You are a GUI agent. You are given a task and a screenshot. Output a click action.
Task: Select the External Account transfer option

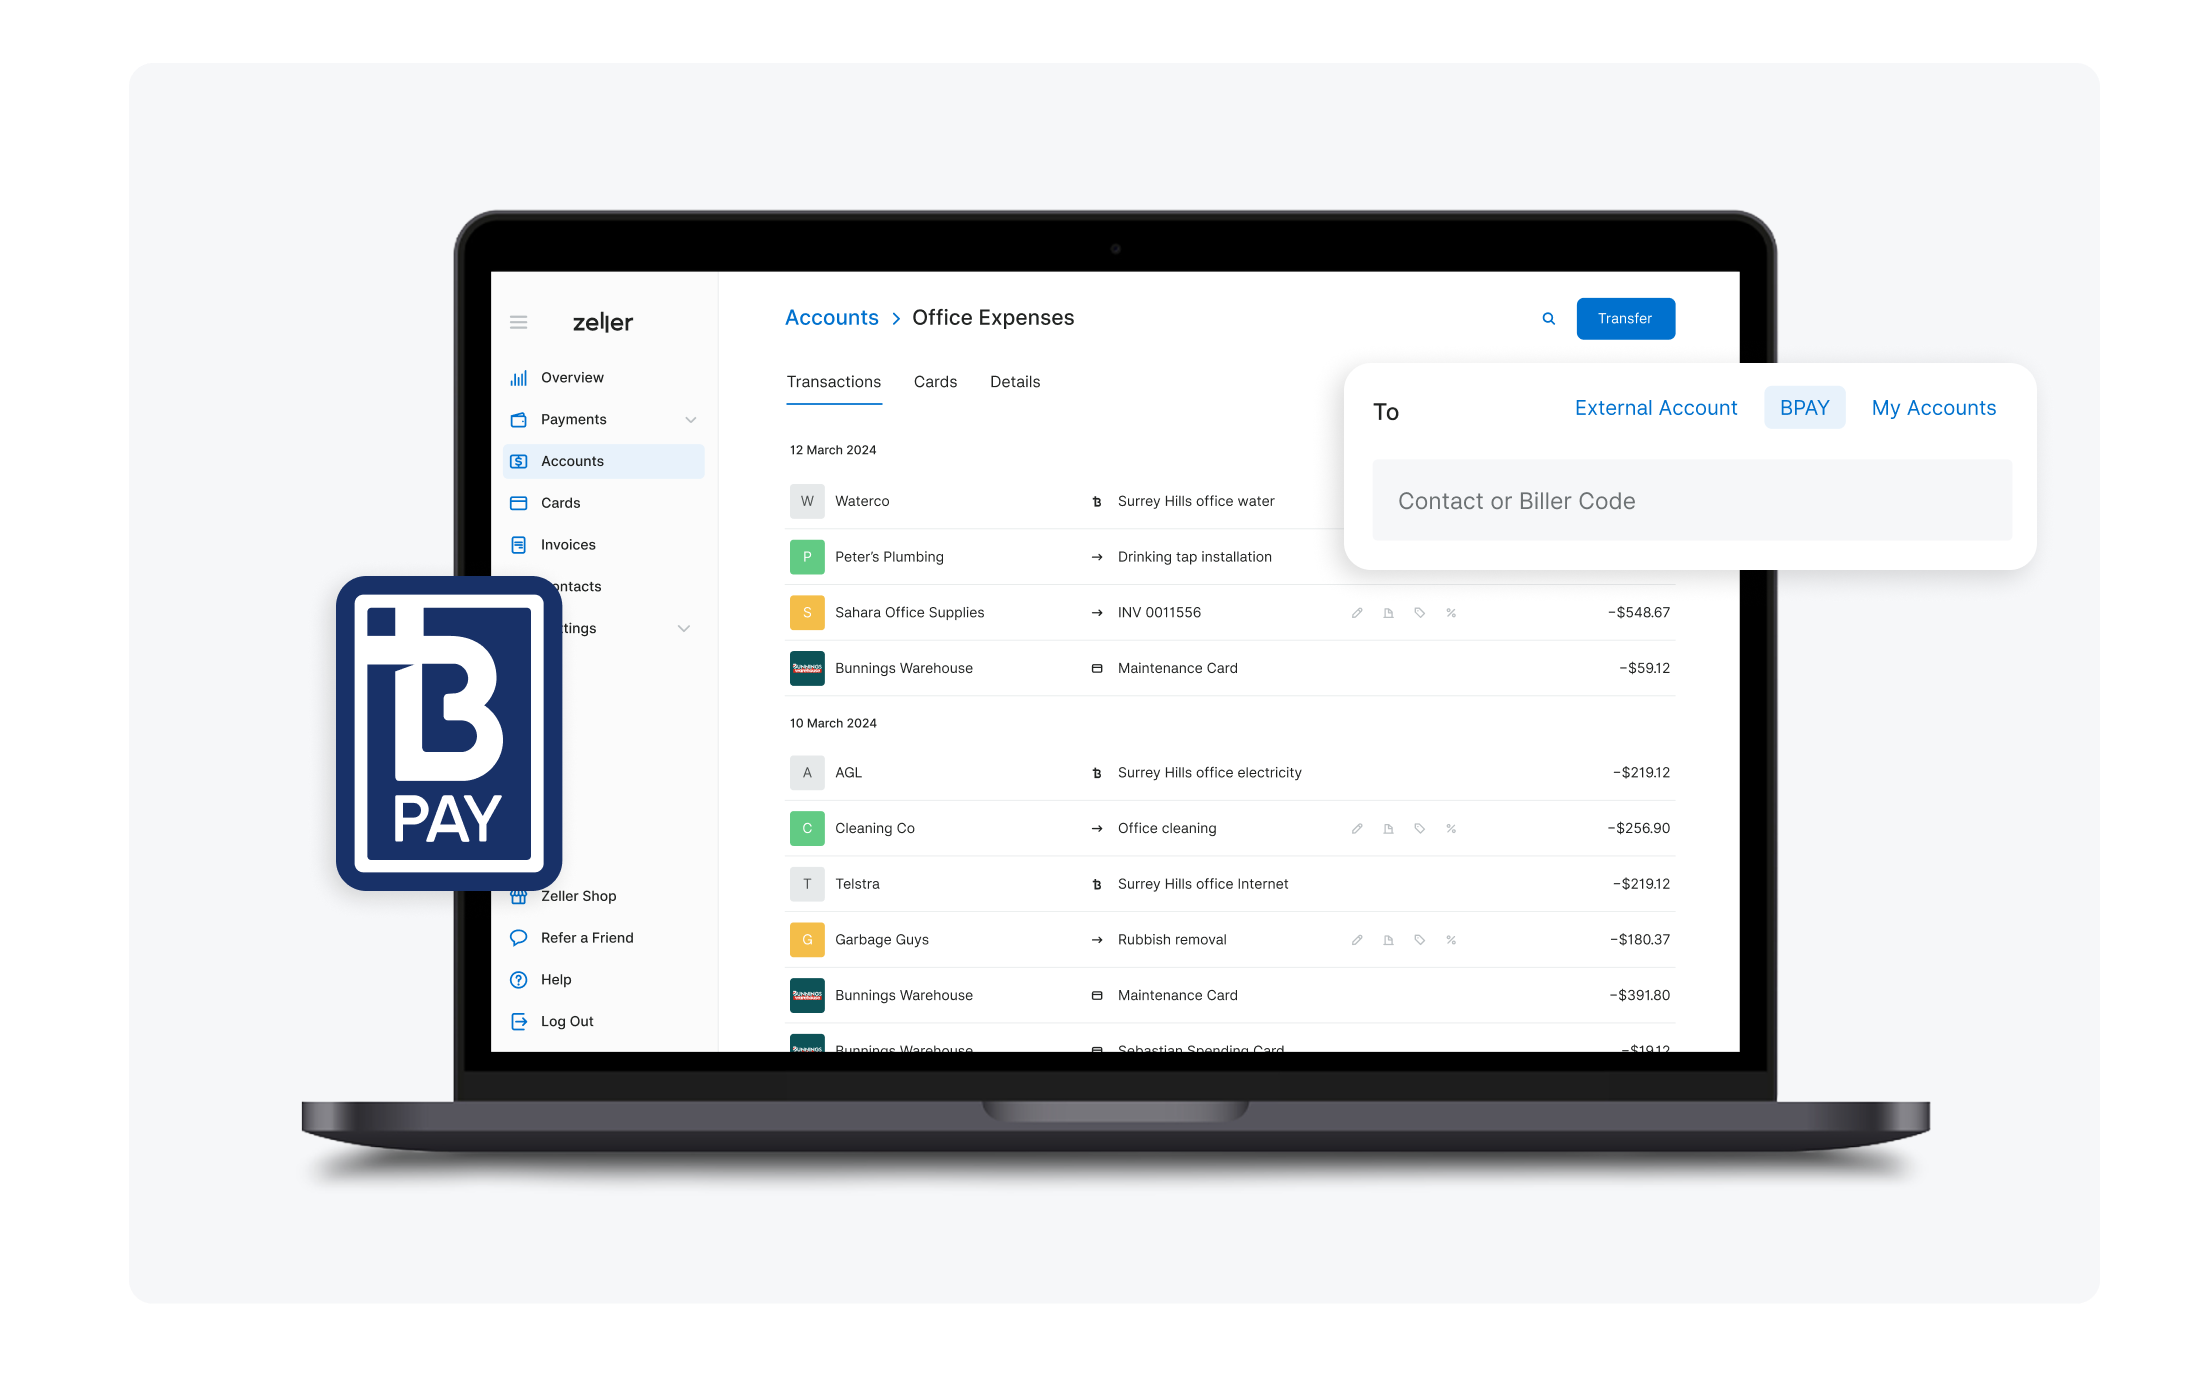[1654, 406]
